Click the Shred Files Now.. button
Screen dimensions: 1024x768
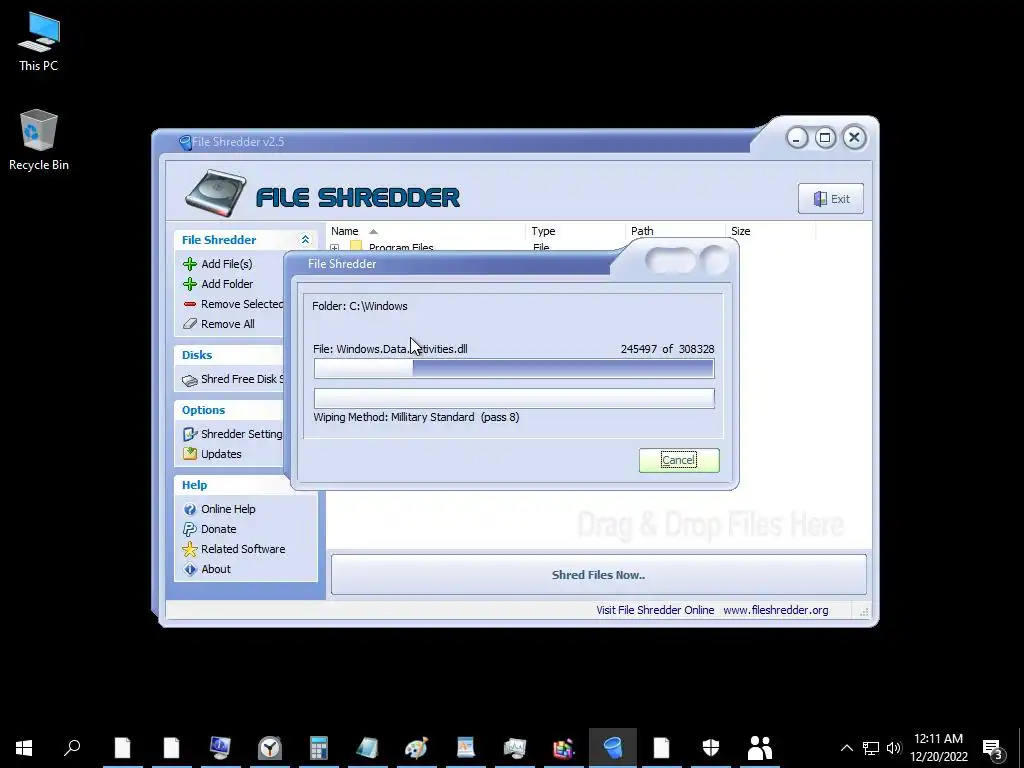[599, 575]
